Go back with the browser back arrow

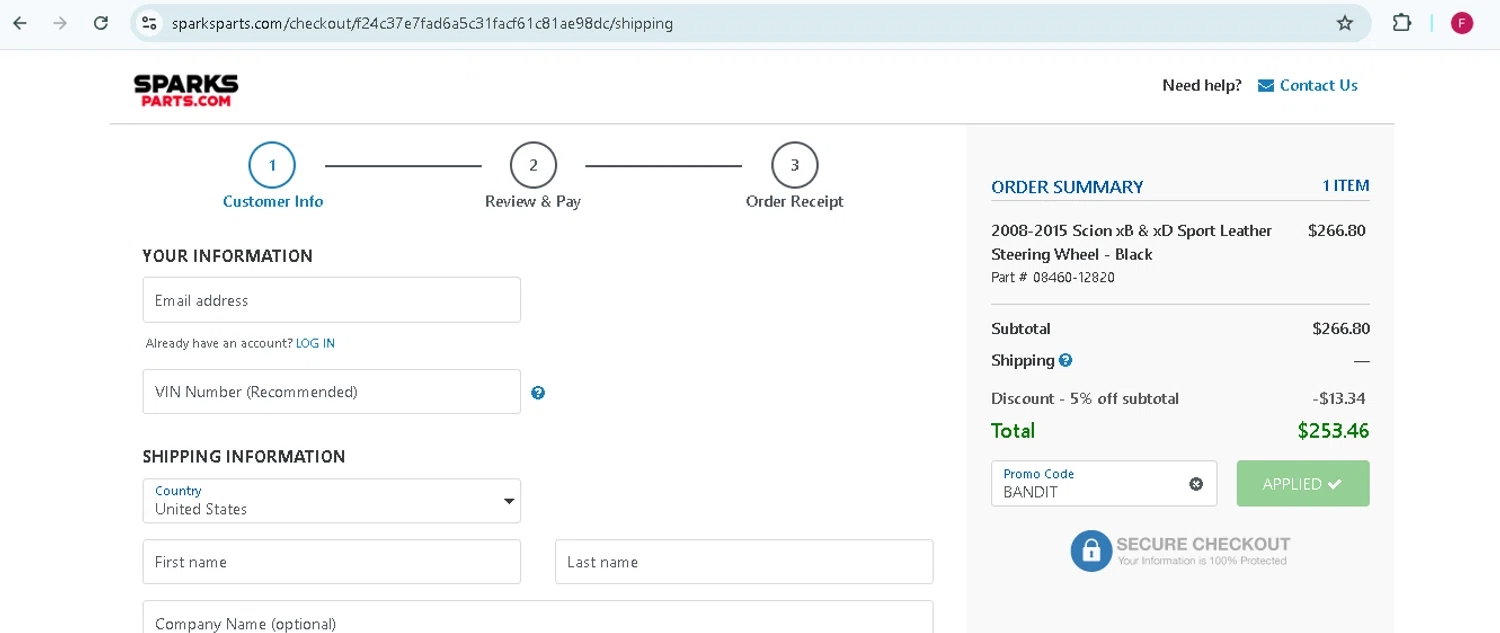pyautogui.click(x=20, y=23)
